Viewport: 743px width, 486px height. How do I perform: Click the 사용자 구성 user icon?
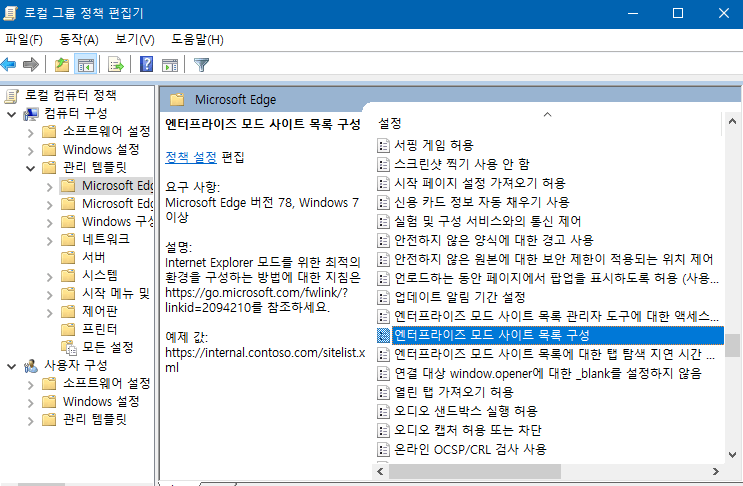(31, 366)
